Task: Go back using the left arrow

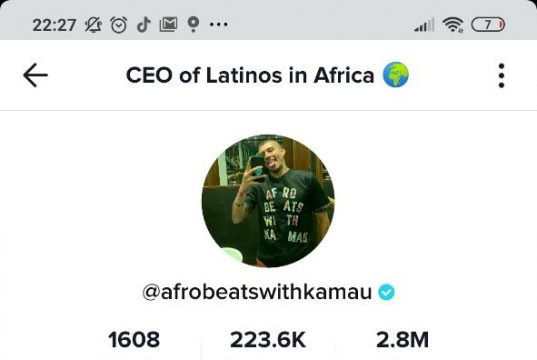Action: coord(35,75)
